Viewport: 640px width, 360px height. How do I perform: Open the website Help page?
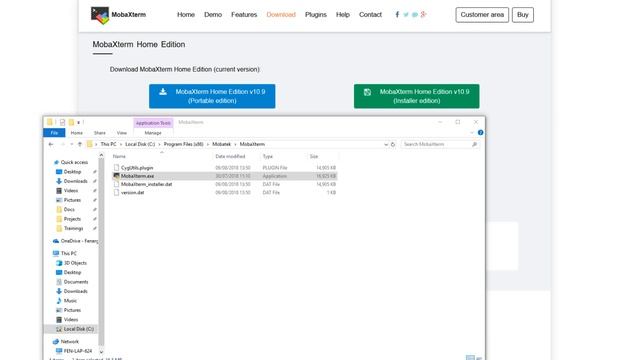[343, 15]
